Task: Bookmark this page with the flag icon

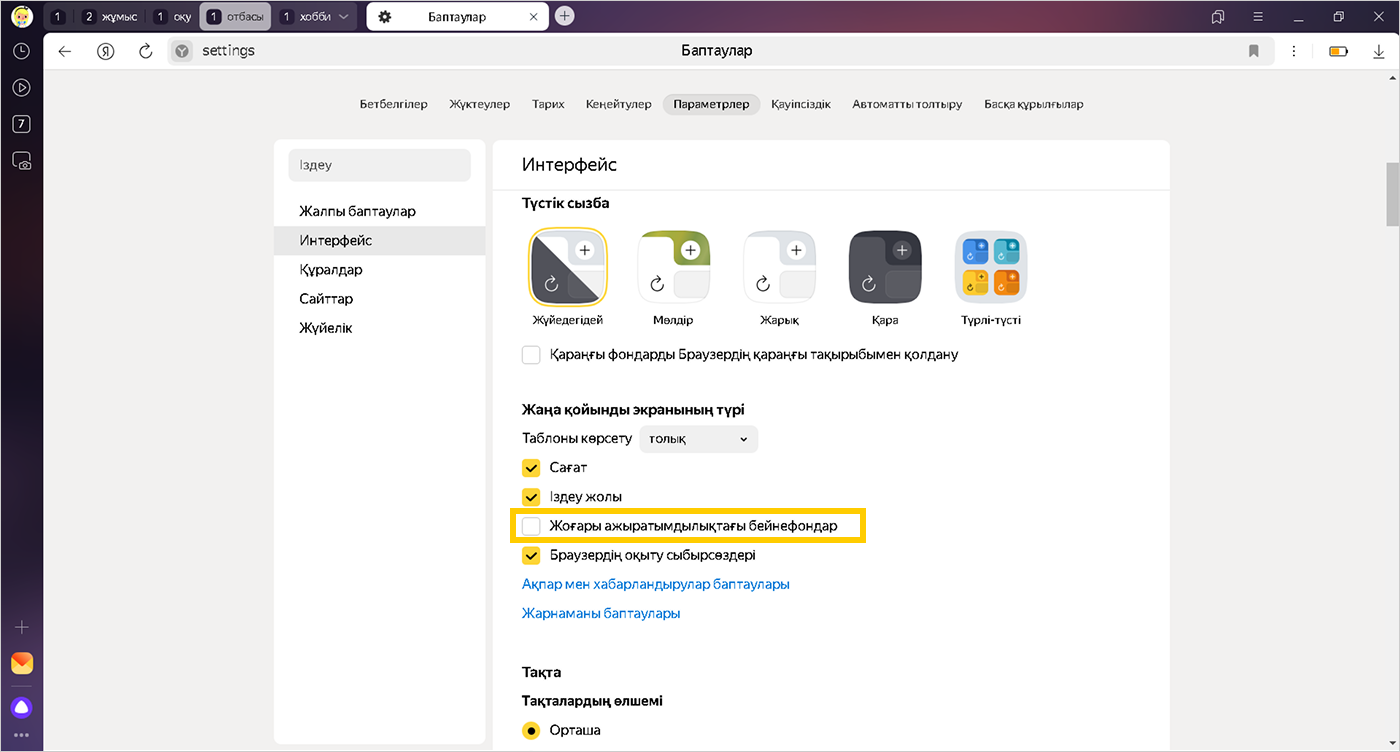Action: coord(1253,51)
